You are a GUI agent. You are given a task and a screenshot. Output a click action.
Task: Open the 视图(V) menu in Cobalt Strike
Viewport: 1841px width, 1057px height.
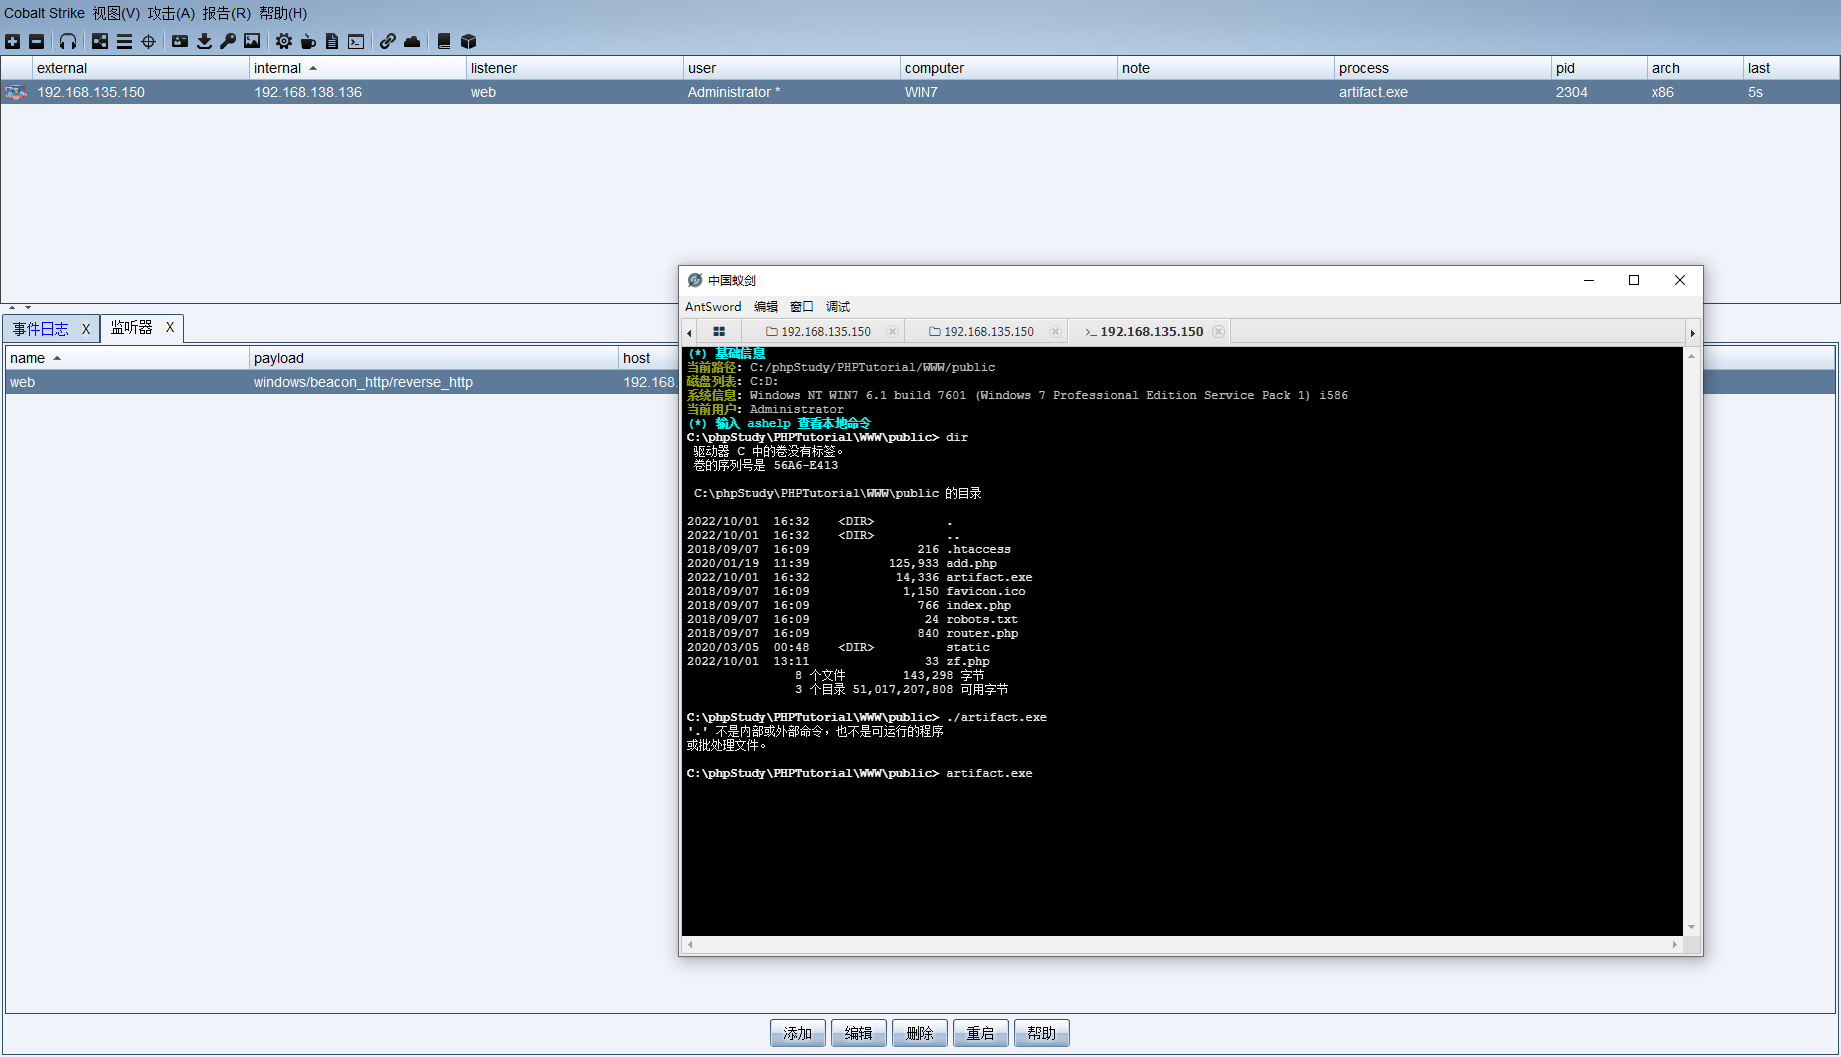tap(116, 13)
